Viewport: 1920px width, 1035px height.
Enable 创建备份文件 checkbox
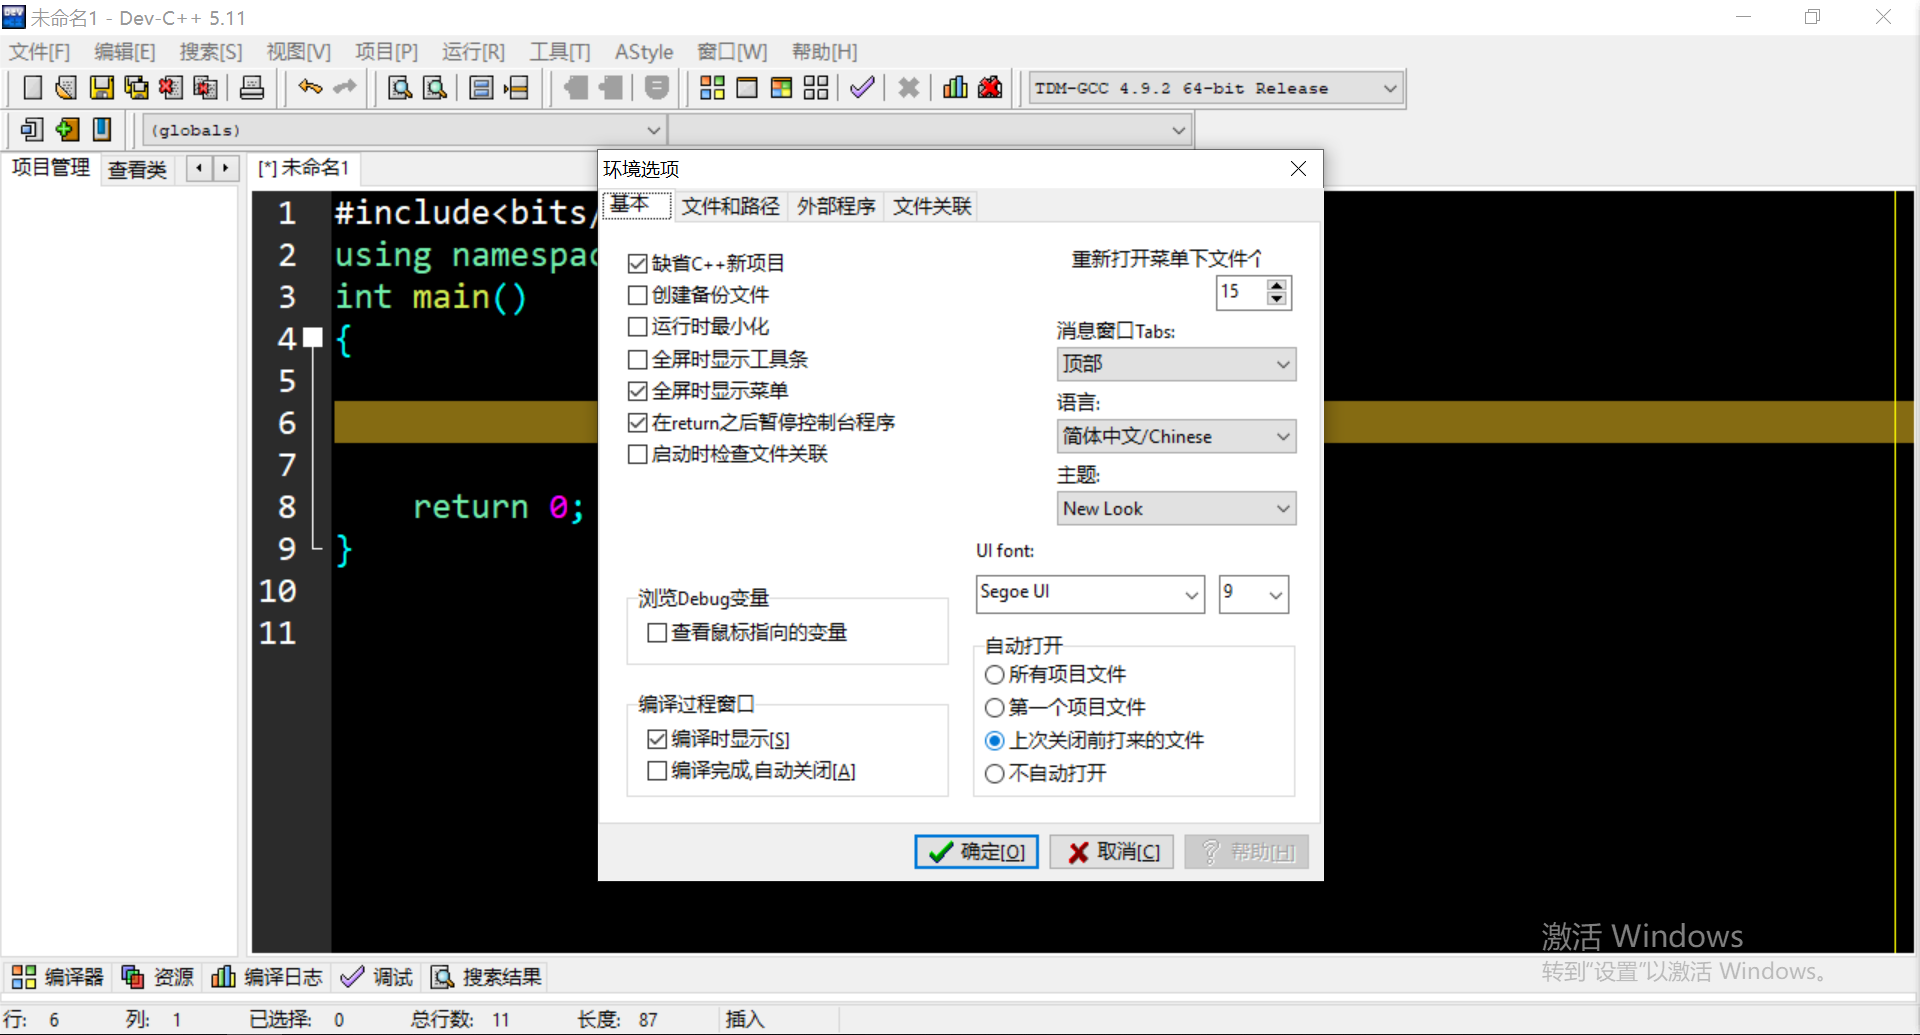(x=637, y=295)
